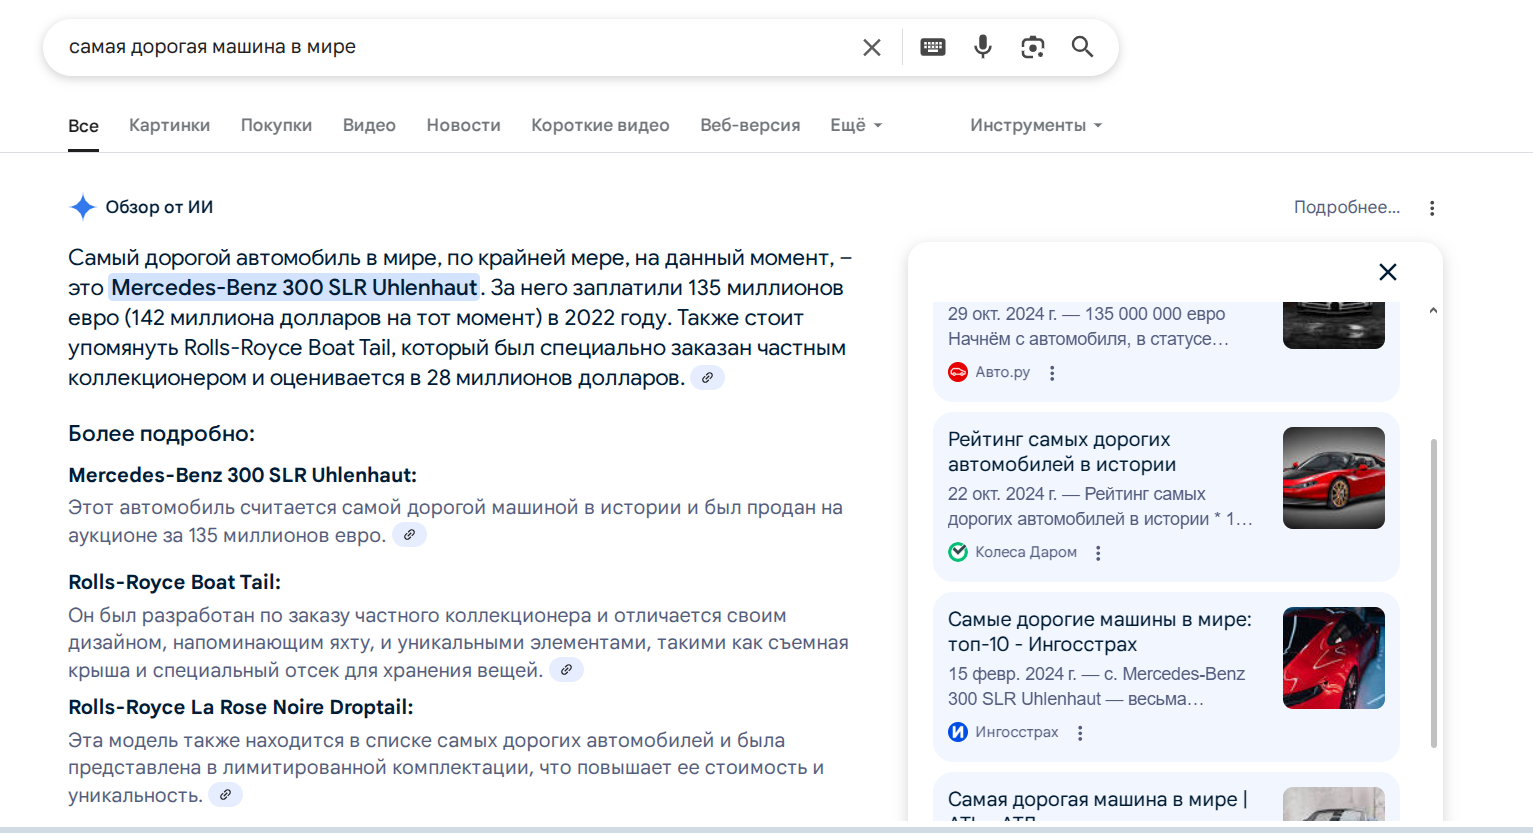Open Самые дорогие машины в мире: топ-10 article
Screen dimensions: 1533x835
[1100, 632]
